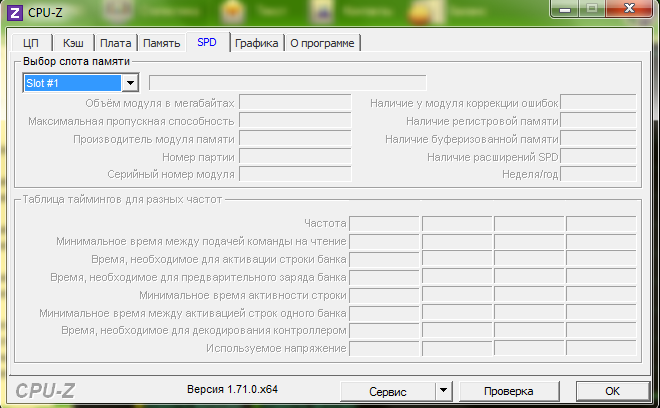This screenshot has width=660, height=408.
Task: Show the Графика tab
Action: pos(256,43)
